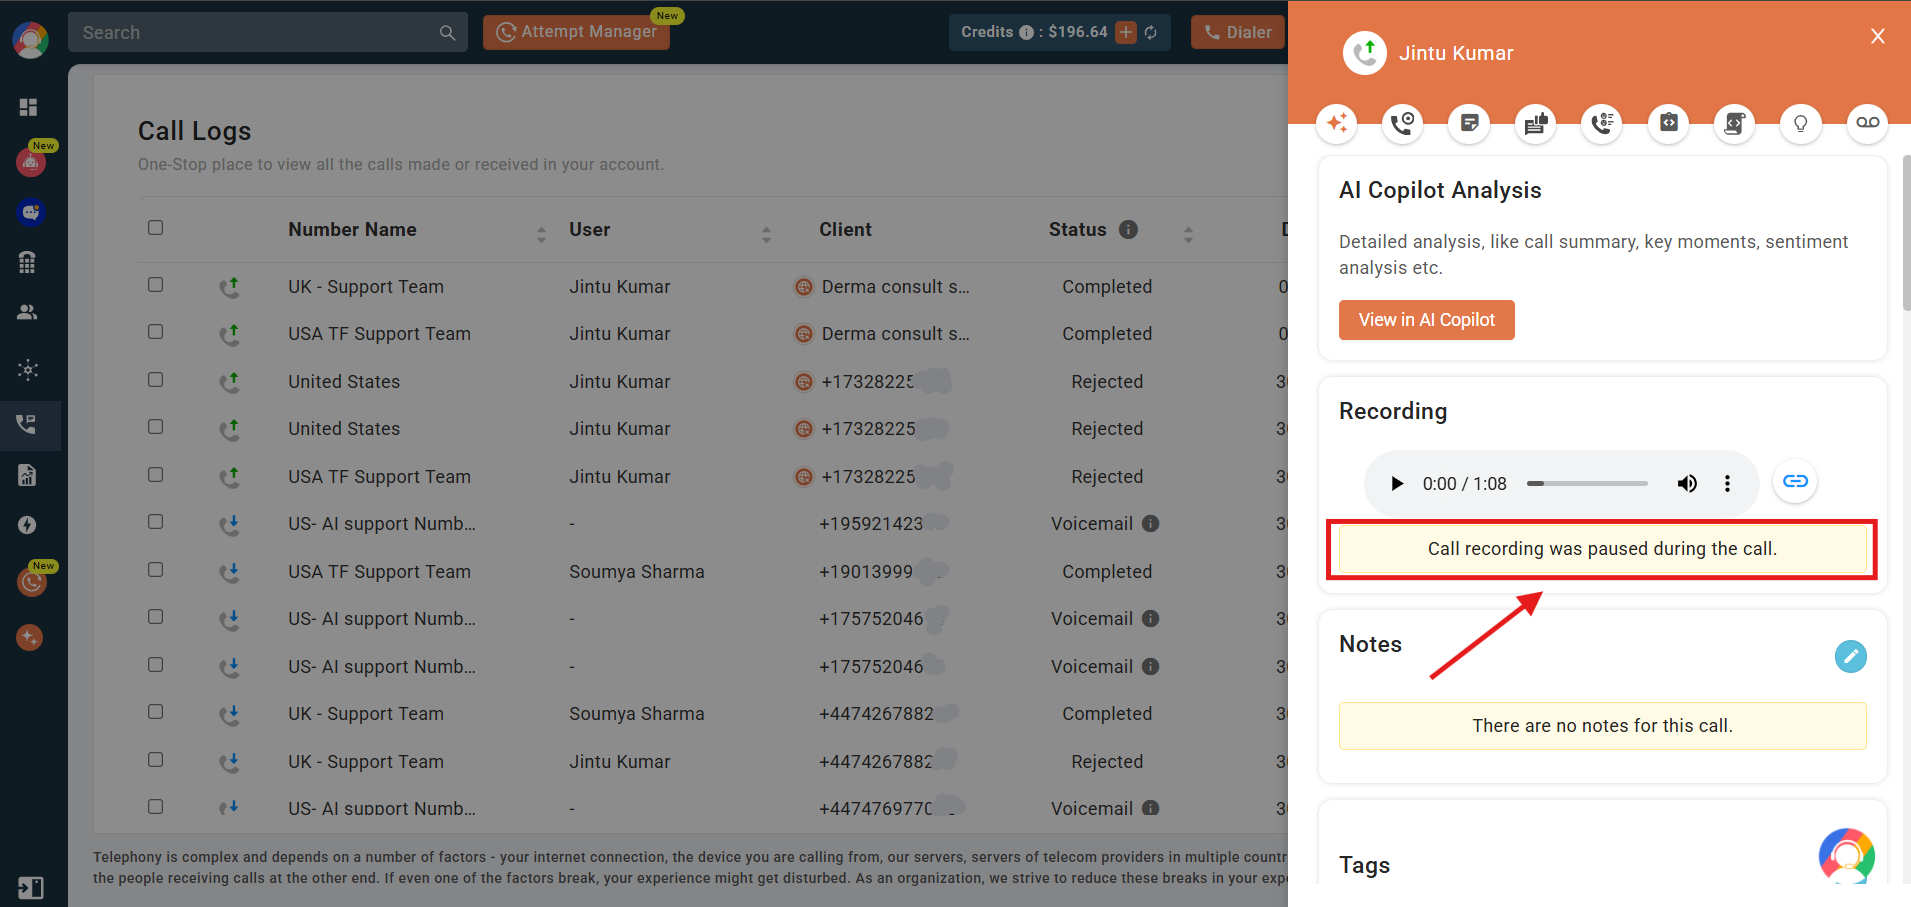
Task: Open the blue chat bot sidebar icon
Action: (31, 212)
